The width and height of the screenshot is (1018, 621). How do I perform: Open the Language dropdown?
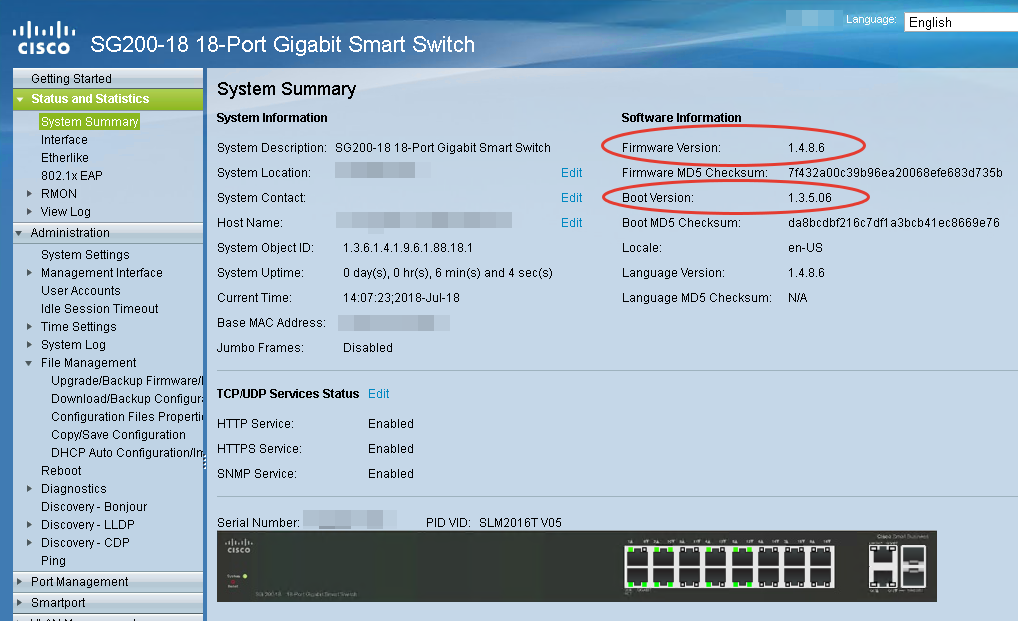[960, 22]
